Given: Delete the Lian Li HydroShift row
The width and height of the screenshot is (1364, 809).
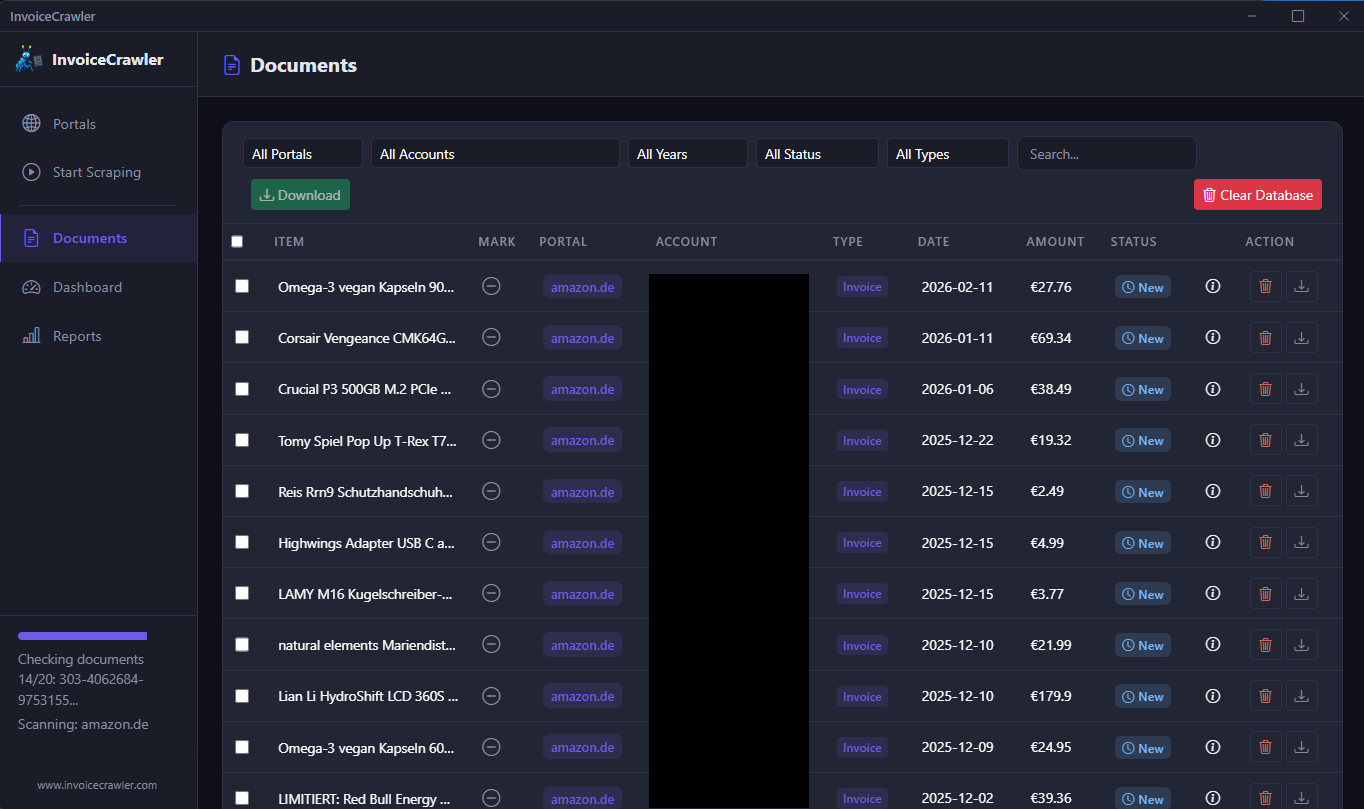Looking at the screenshot, I should 1265,696.
